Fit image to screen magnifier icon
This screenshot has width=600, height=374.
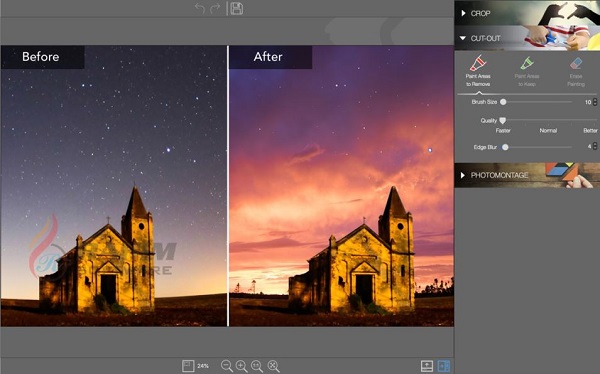(274, 366)
